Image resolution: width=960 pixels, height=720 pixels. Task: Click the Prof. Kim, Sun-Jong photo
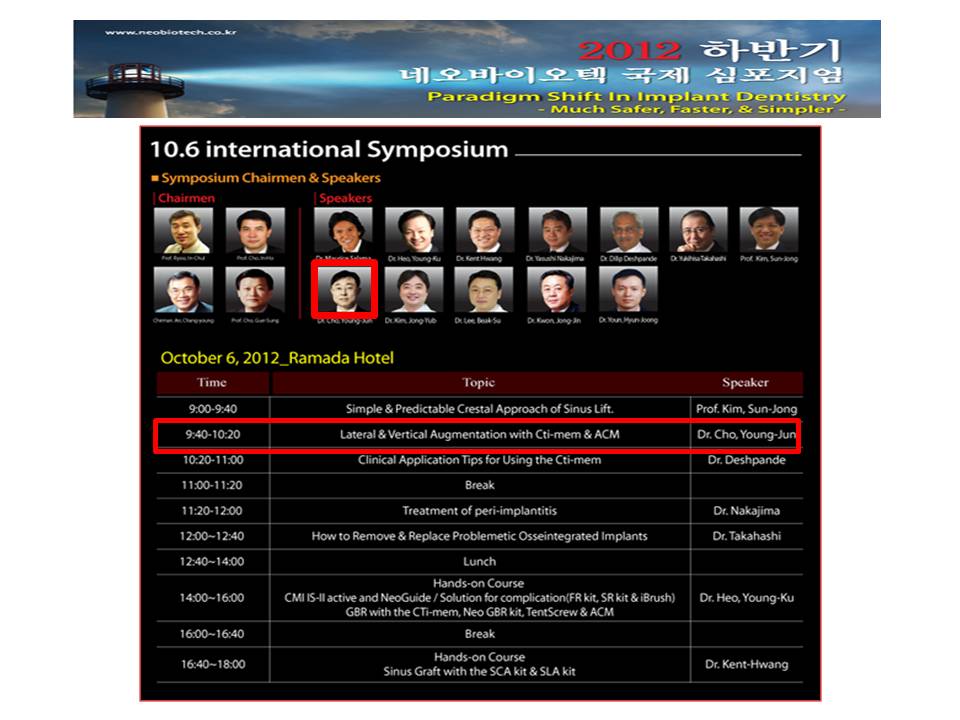[769, 230]
